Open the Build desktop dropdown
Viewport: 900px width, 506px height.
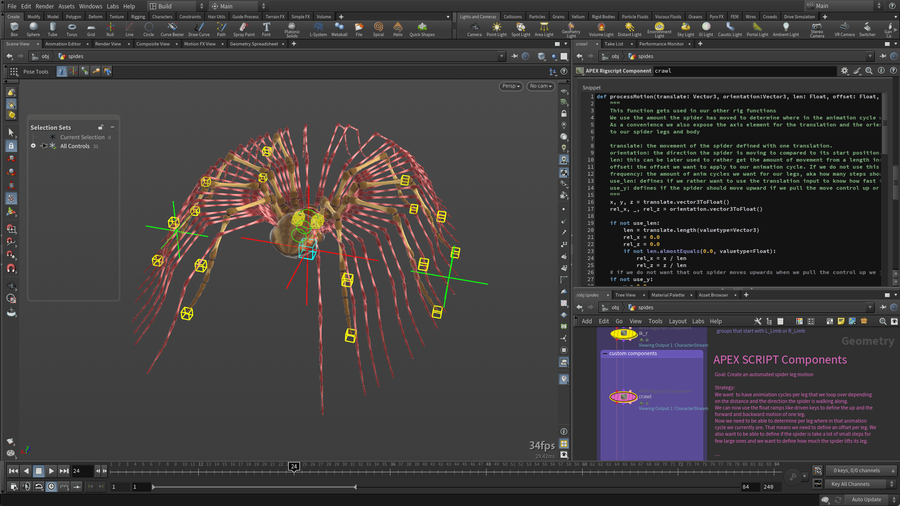point(176,6)
